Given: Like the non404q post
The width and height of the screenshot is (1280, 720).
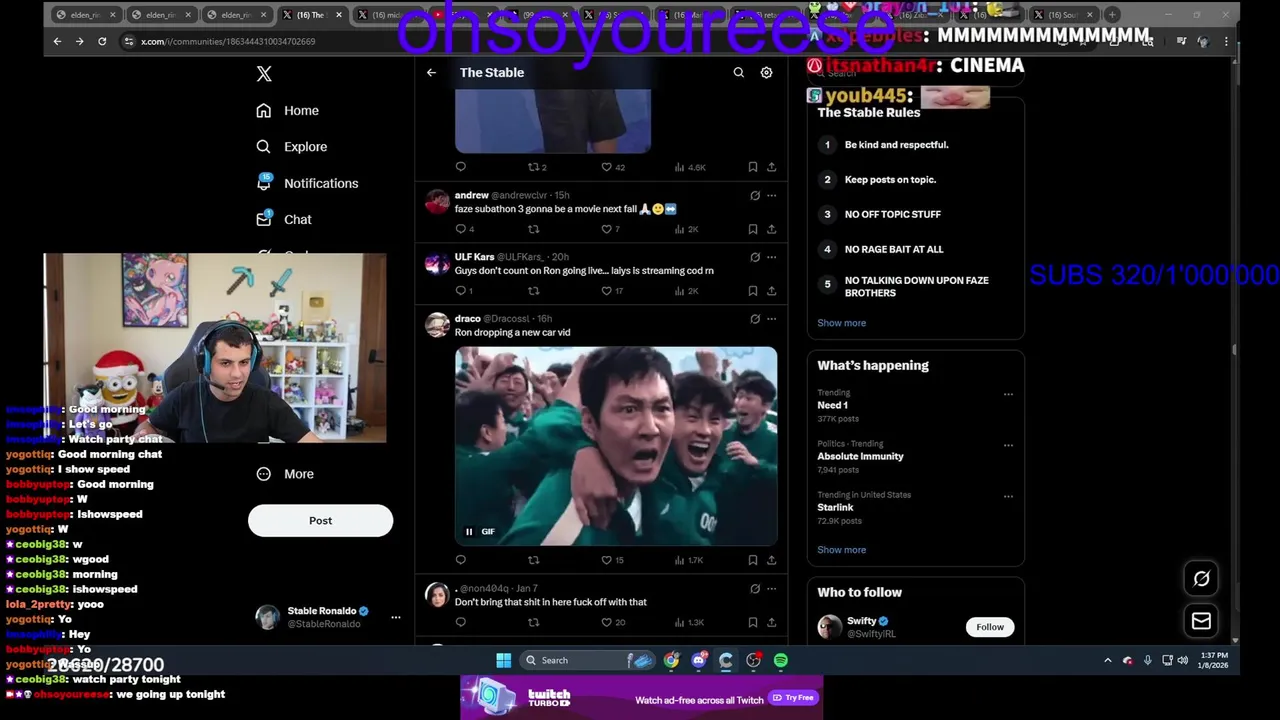Looking at the screenshot, I should point(606,622).
